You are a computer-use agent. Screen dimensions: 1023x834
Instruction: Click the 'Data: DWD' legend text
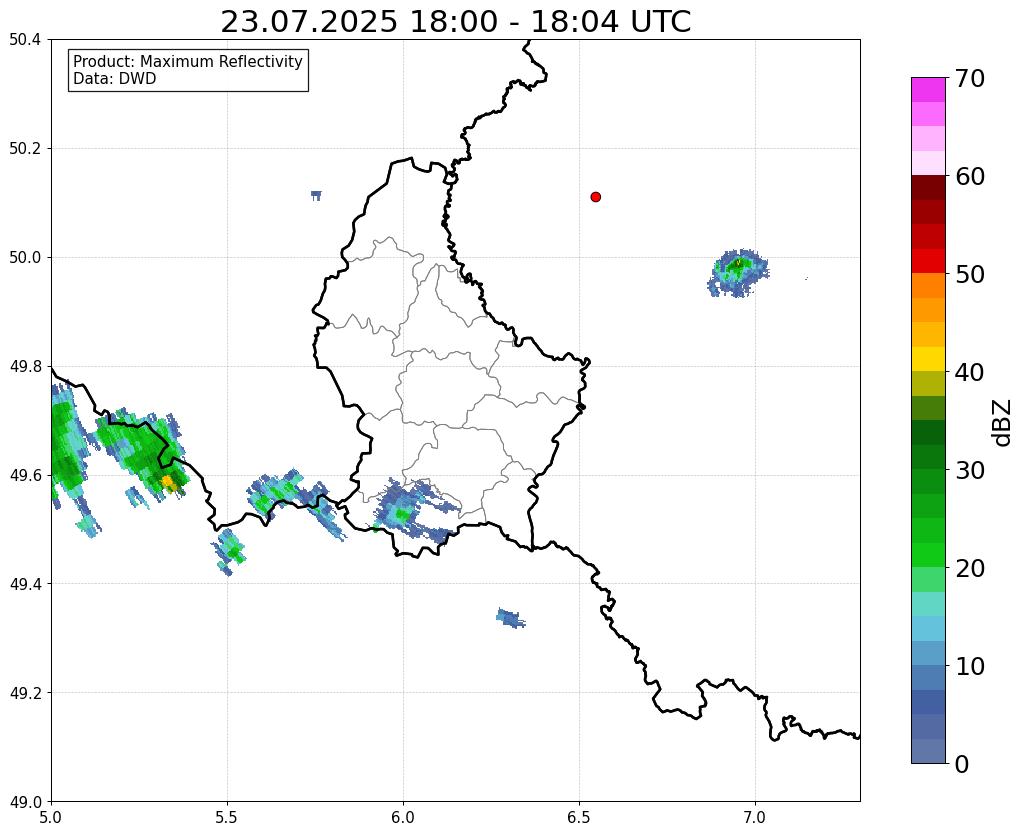tap(115, 79)
